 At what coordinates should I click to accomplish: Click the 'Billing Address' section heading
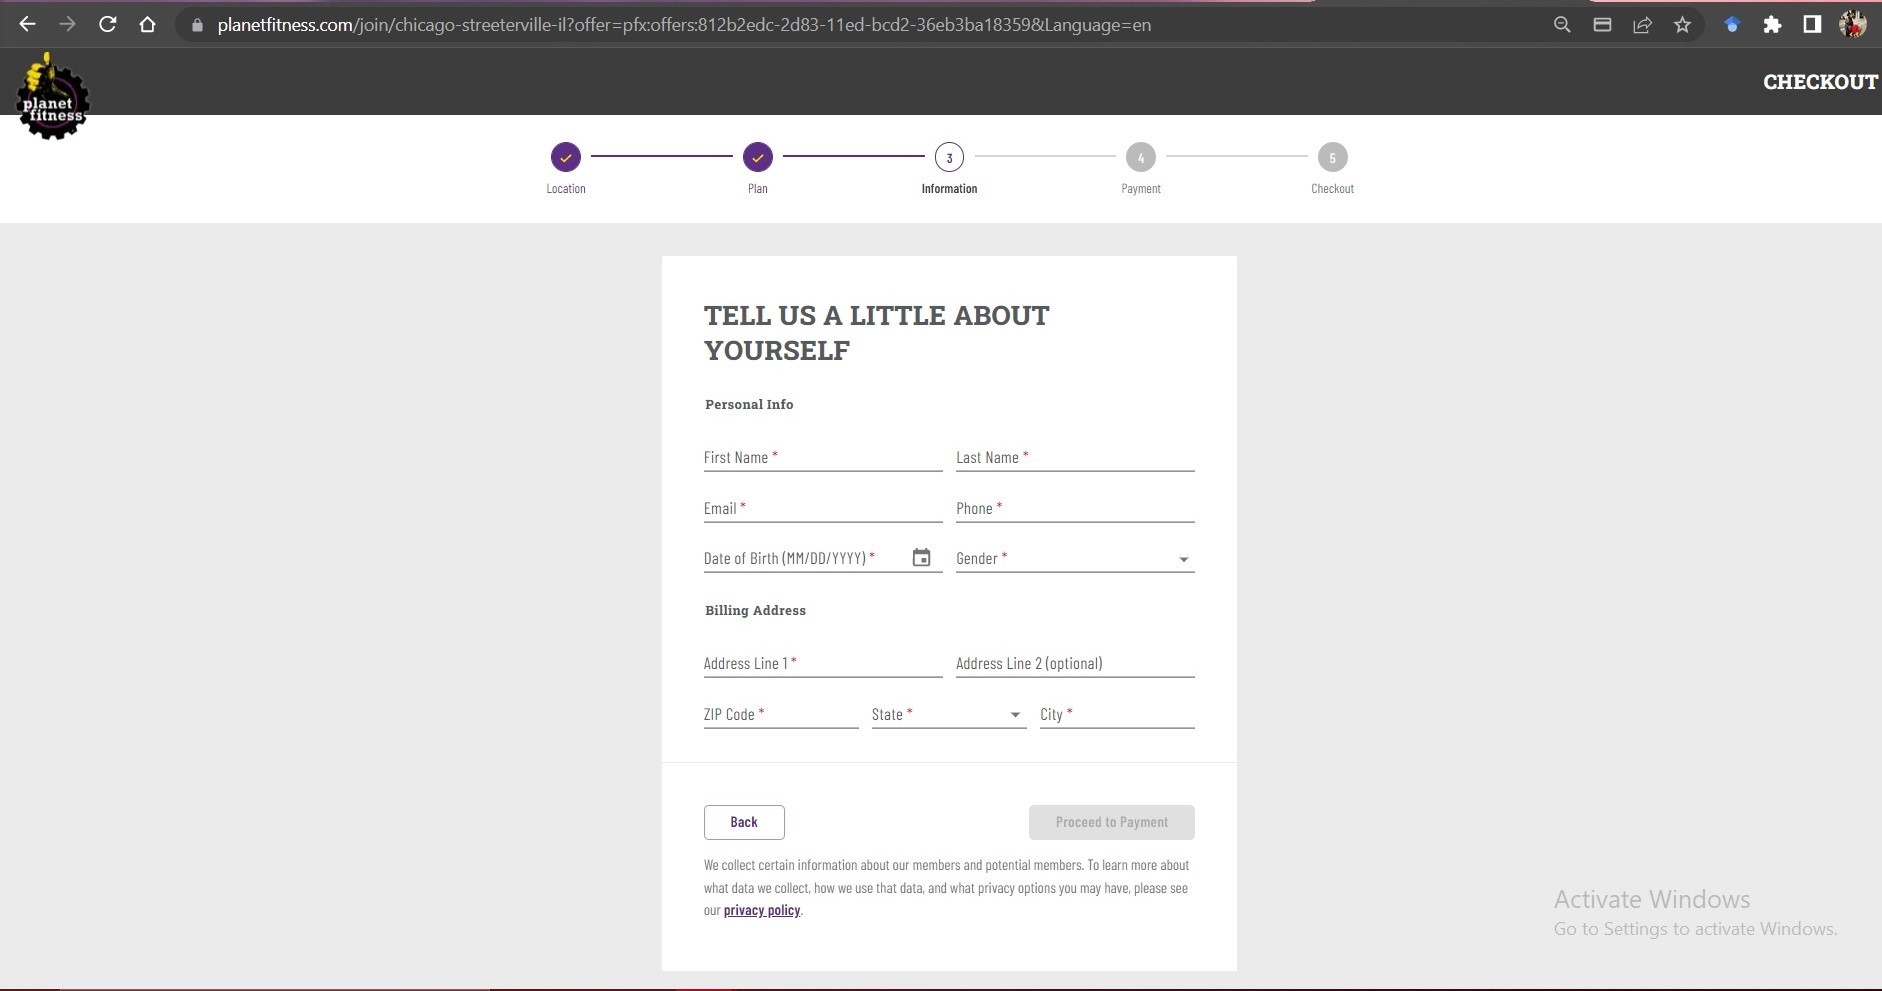pos(755,610)
